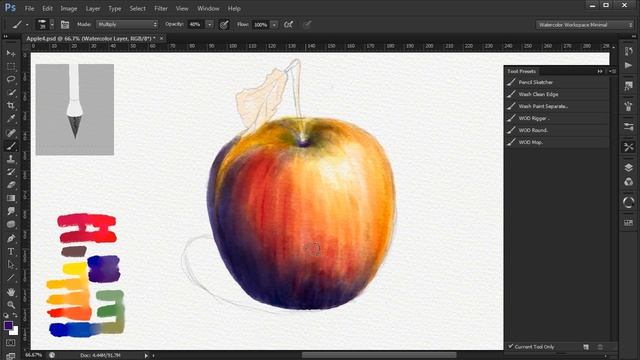Choose the Wash Clean Edge preset
640x360 pixels.
pos(557,94)
